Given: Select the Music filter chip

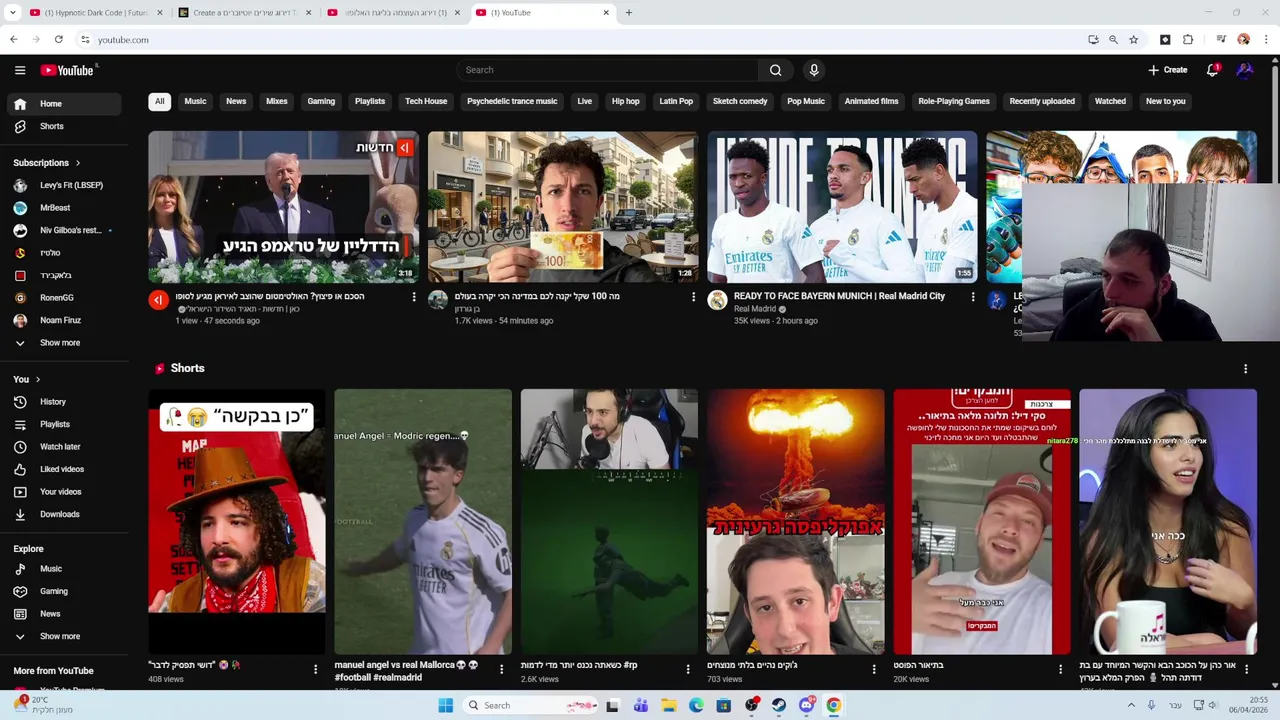Looking at the screenshot, I should (195, 101).
